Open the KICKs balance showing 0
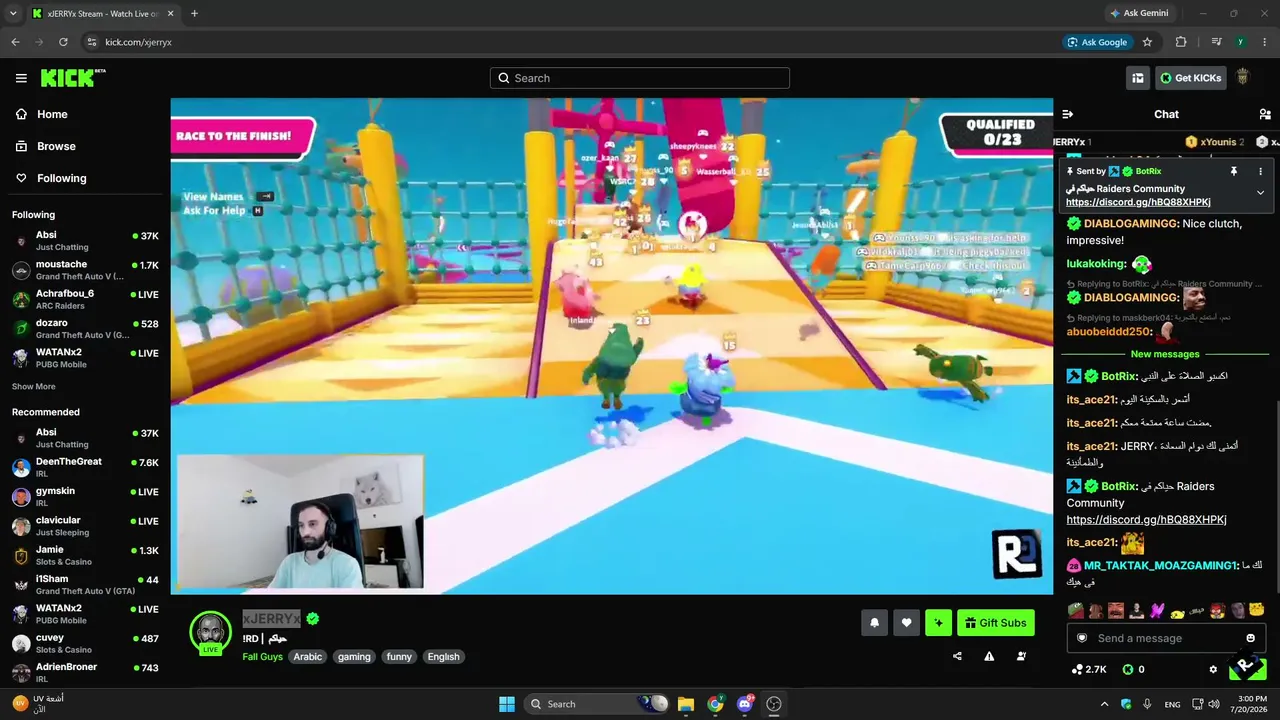 pos(1133,669)
